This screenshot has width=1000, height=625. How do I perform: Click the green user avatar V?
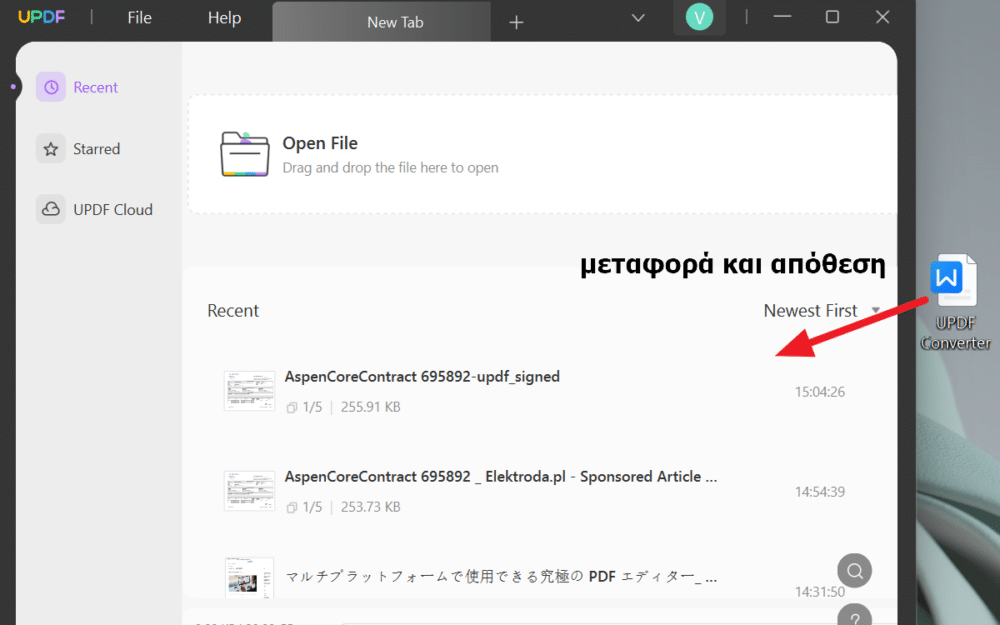pyautogui.click(x=699, y=18)
